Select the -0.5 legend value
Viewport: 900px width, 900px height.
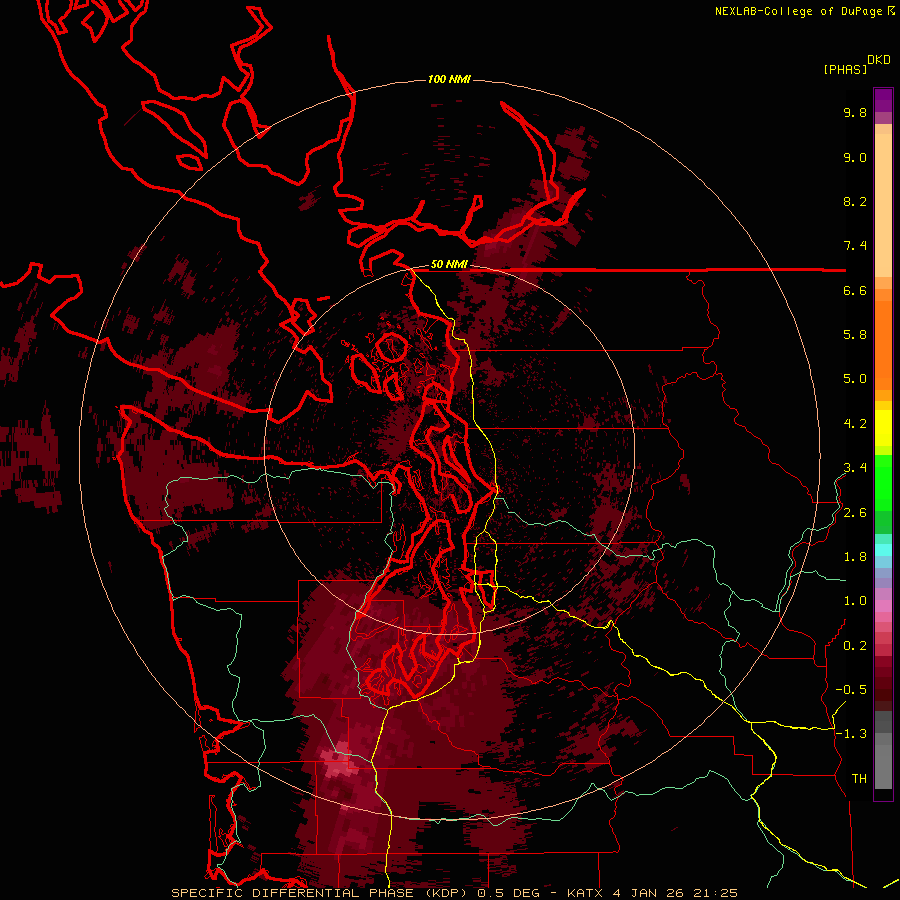(851, 690)
